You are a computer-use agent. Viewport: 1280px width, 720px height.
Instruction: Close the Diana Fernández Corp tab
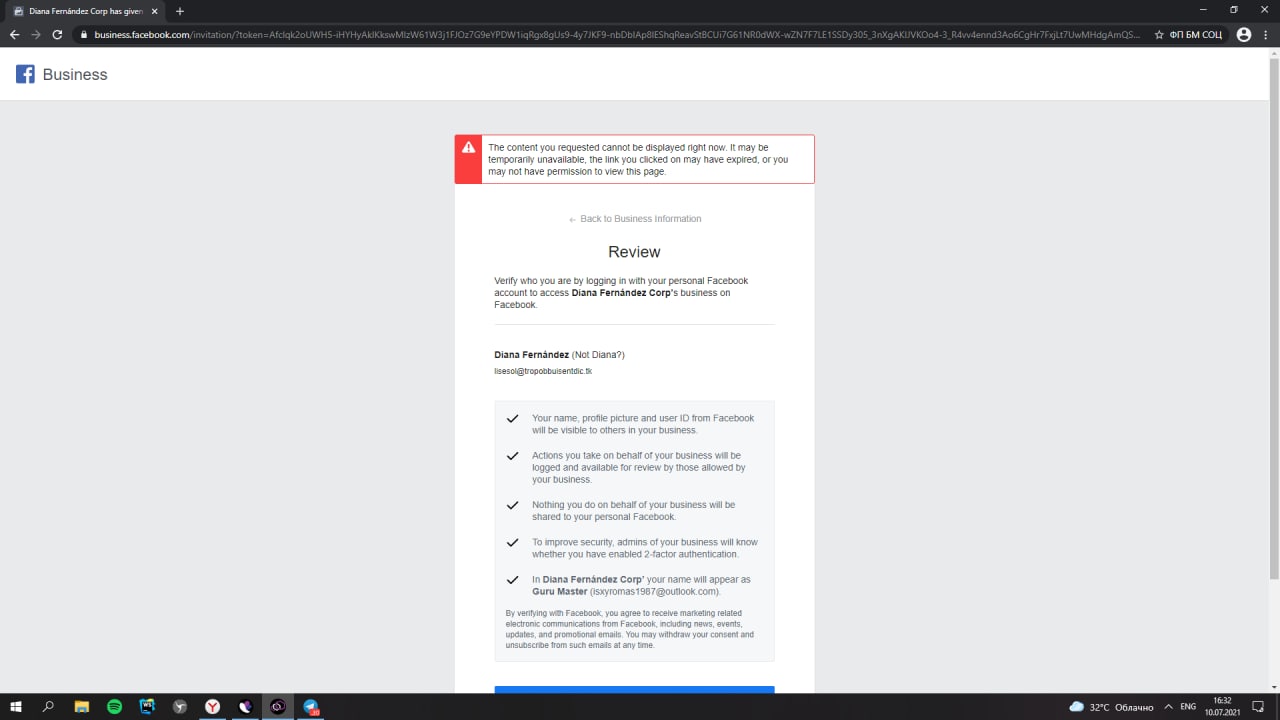[154, 11]
